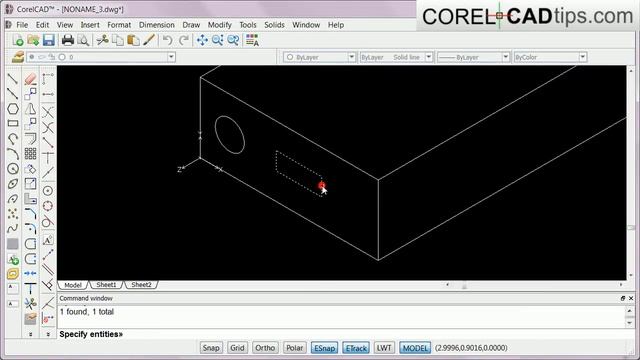Expand second left toolbar overflow chevron
This screenshot has width=640, height=360.
click(48, 334)
